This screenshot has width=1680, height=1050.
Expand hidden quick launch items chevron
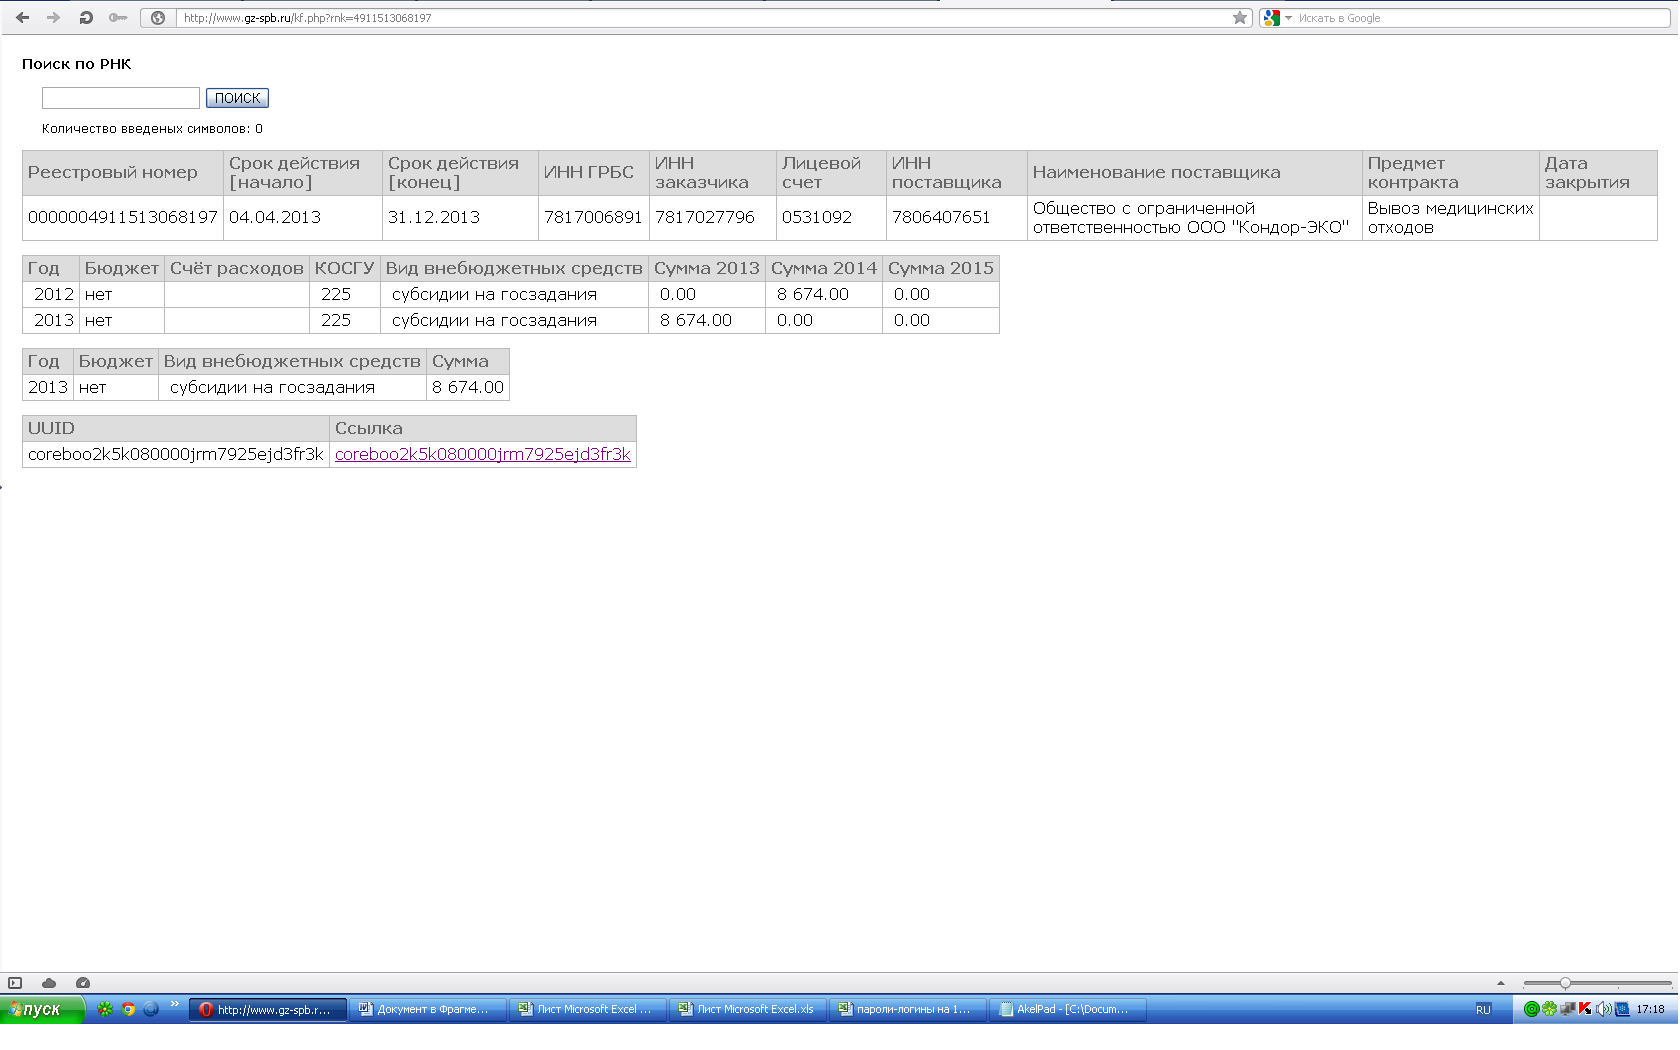[175, 1004]
